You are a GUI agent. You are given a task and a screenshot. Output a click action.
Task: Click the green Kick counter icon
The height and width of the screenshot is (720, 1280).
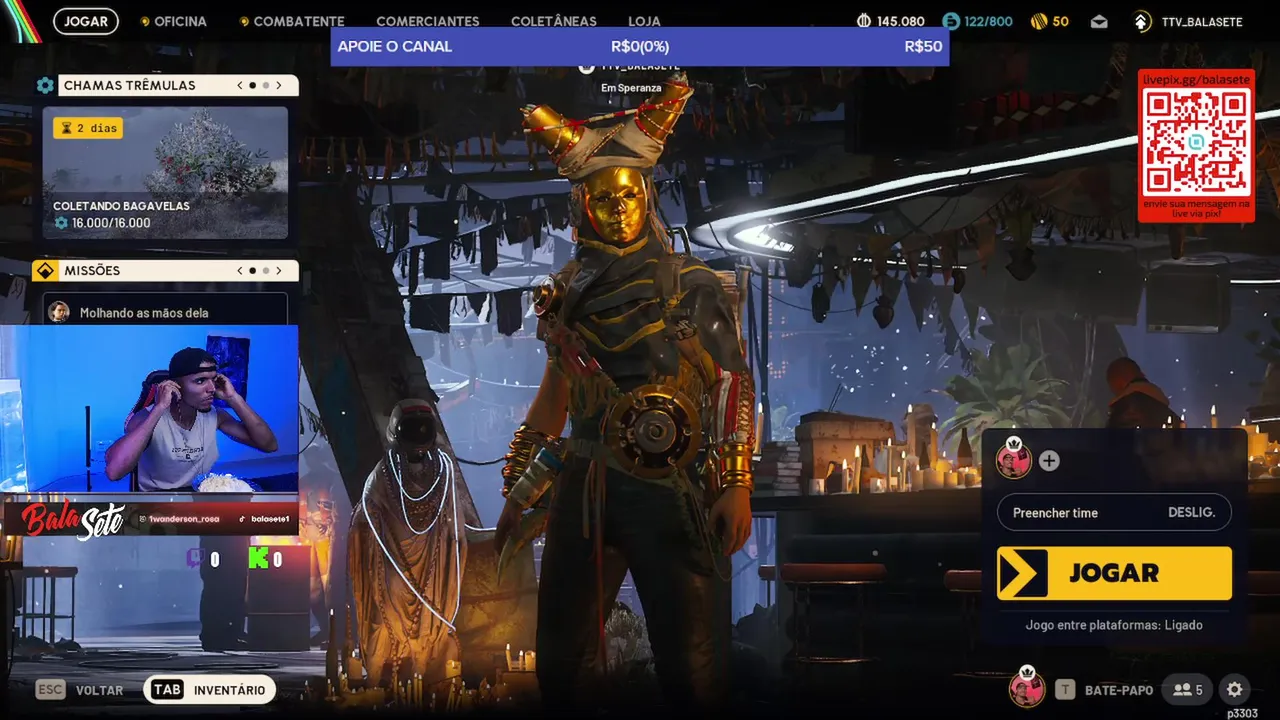(258, 559)
